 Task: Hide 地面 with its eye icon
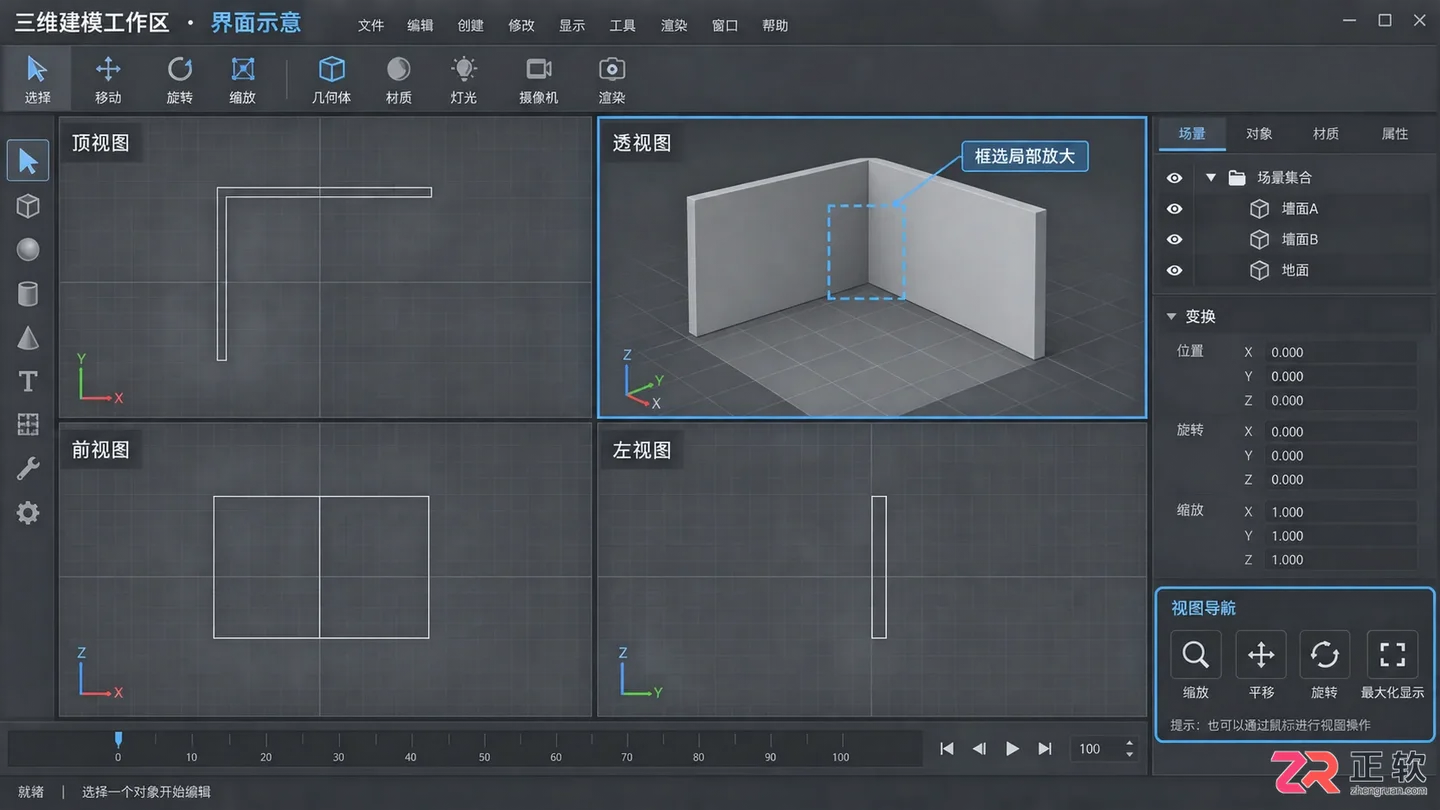(x=1175, y=271)
